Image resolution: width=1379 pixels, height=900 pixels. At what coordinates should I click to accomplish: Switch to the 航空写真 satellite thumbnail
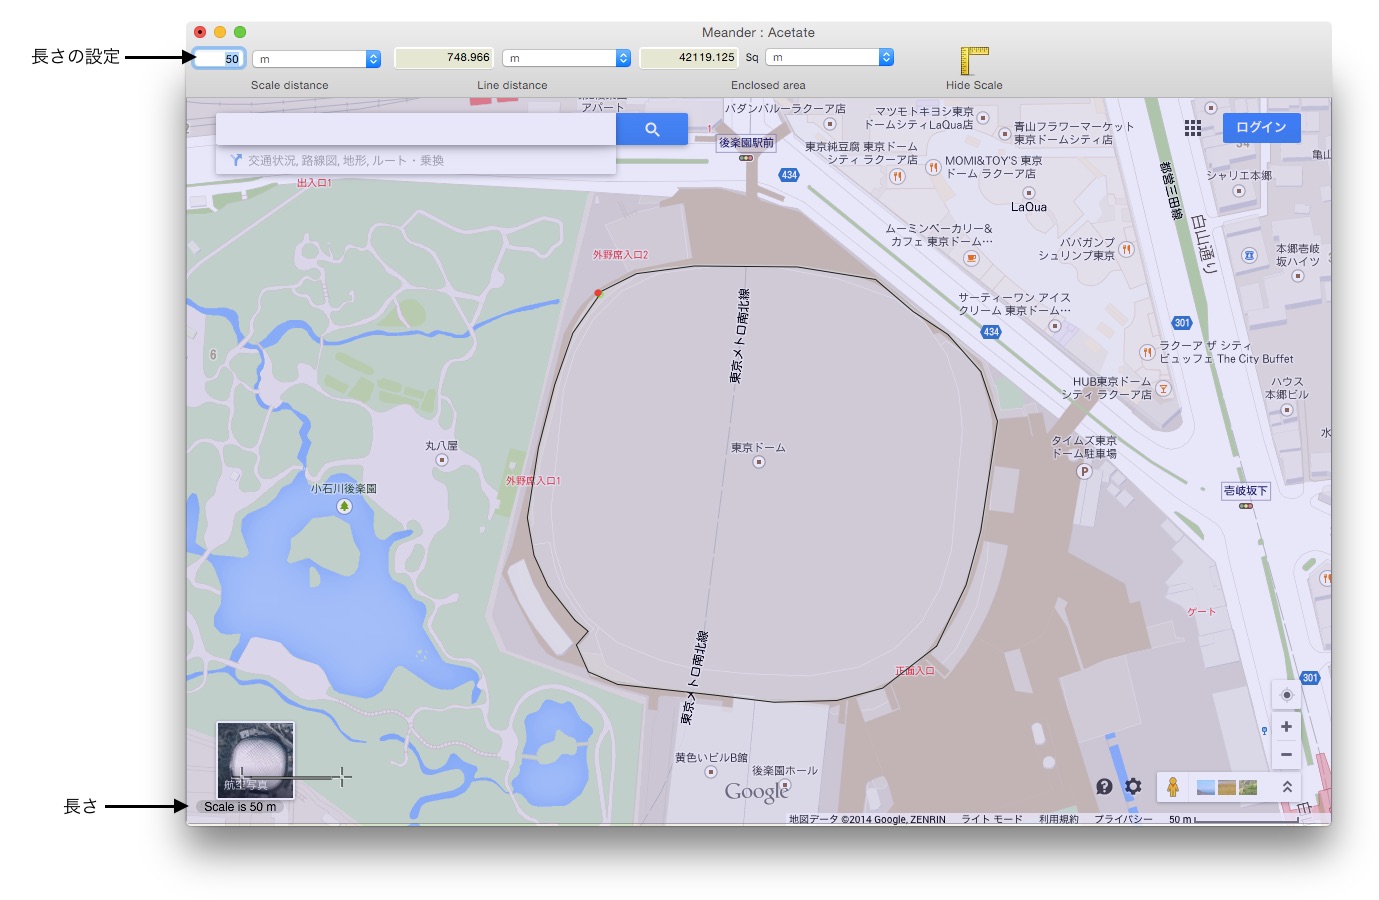256,761
